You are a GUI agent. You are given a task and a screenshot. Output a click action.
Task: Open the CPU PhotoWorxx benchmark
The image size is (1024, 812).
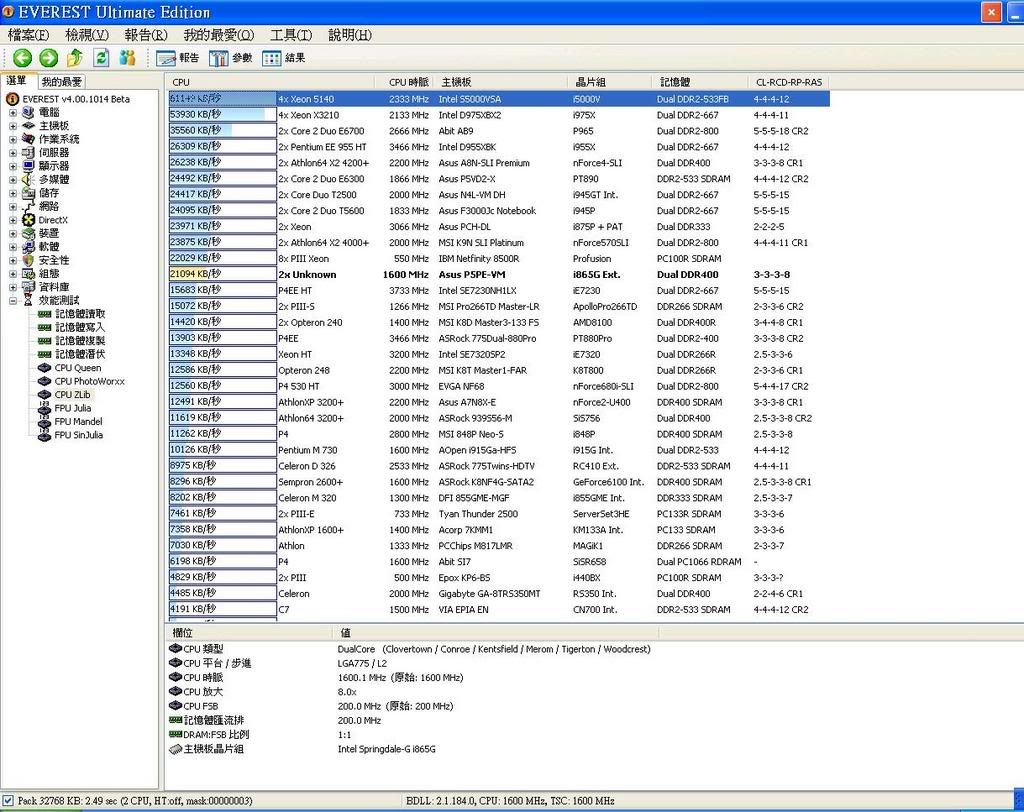89,381
